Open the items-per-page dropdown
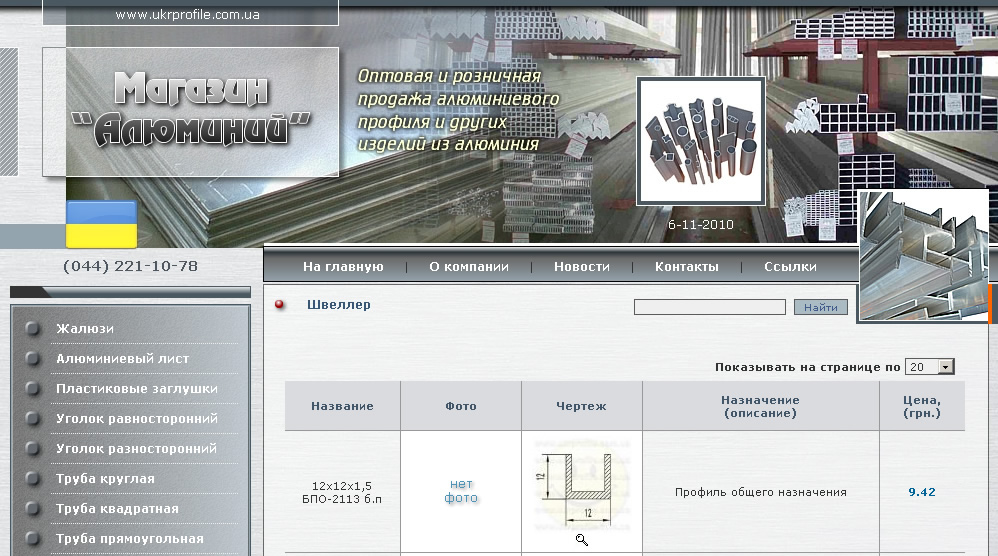Viewport: 998px width, 556px height. click(929, 367)
